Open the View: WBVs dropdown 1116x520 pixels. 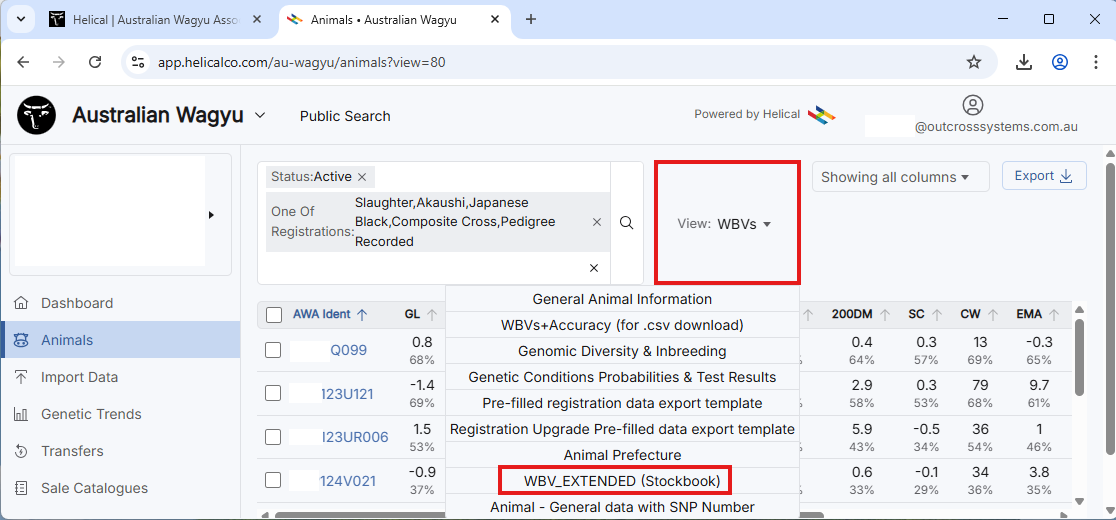tap(726, 224)
